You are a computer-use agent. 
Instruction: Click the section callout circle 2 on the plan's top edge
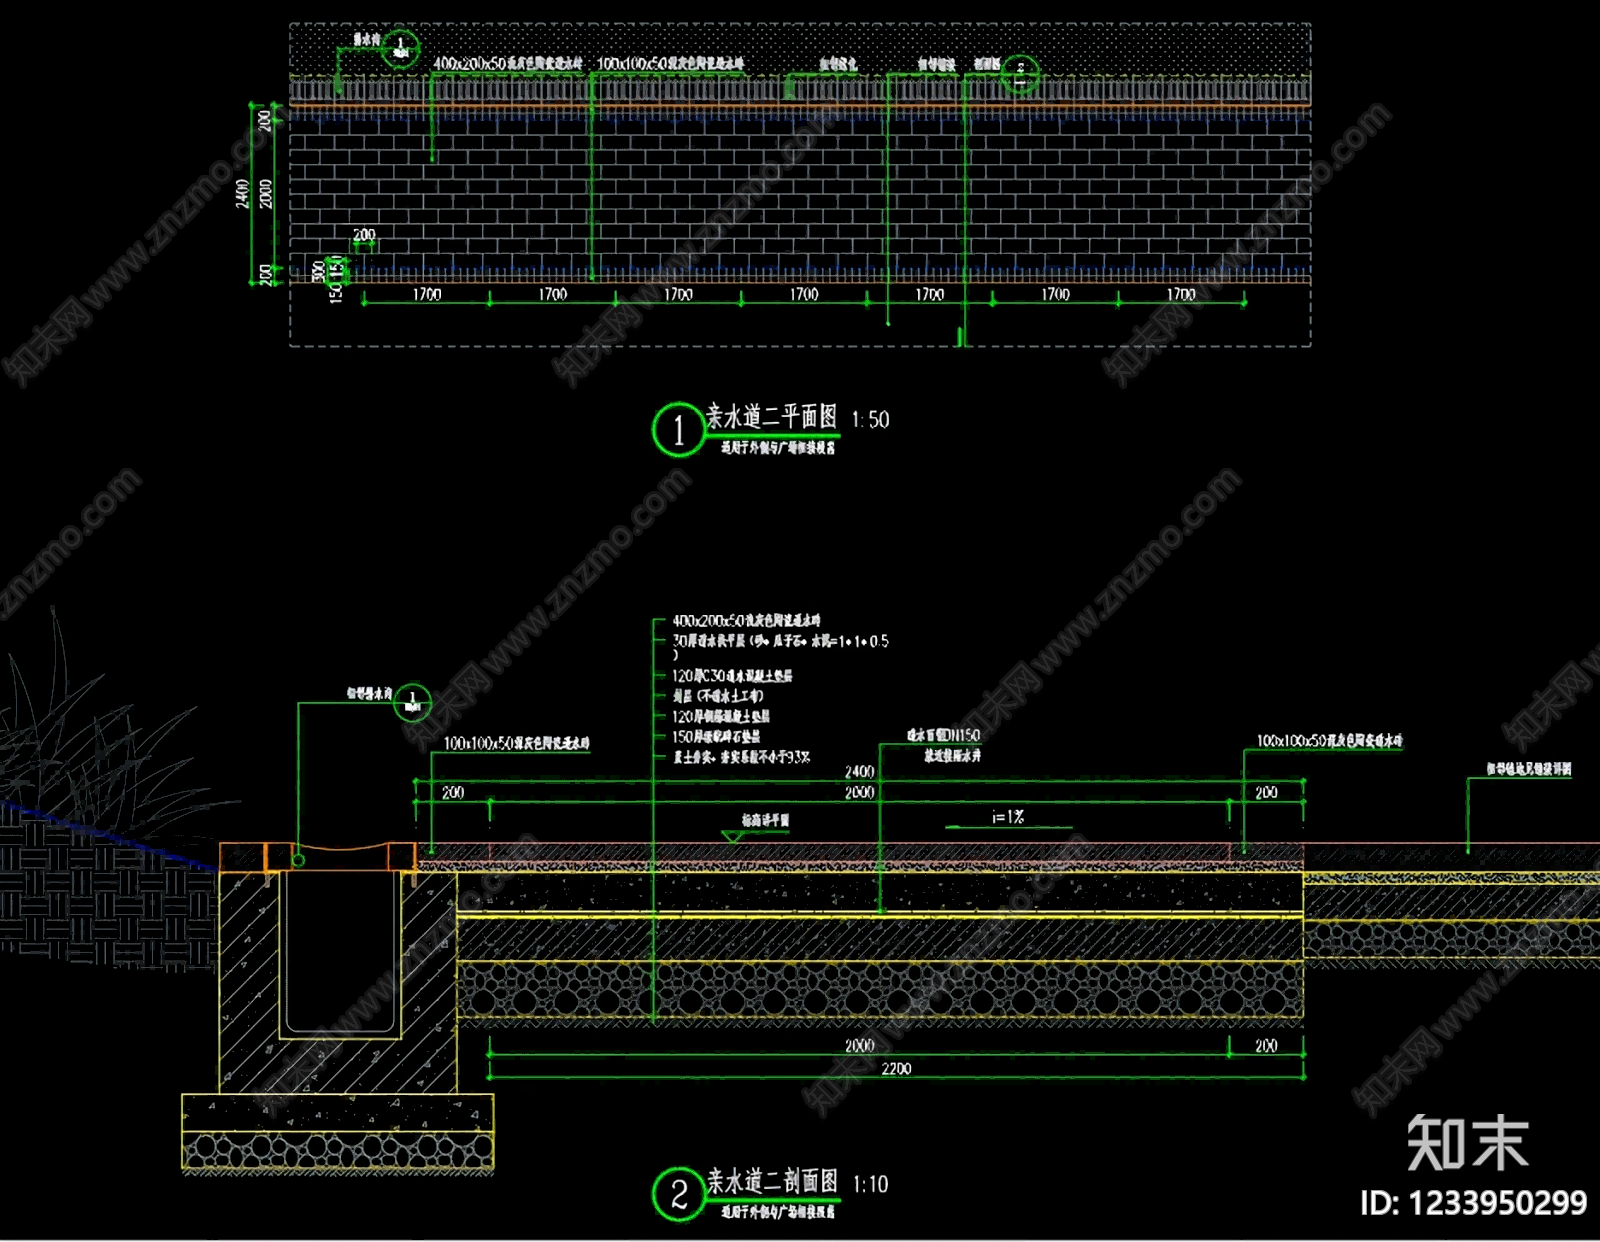point(1020,73)
